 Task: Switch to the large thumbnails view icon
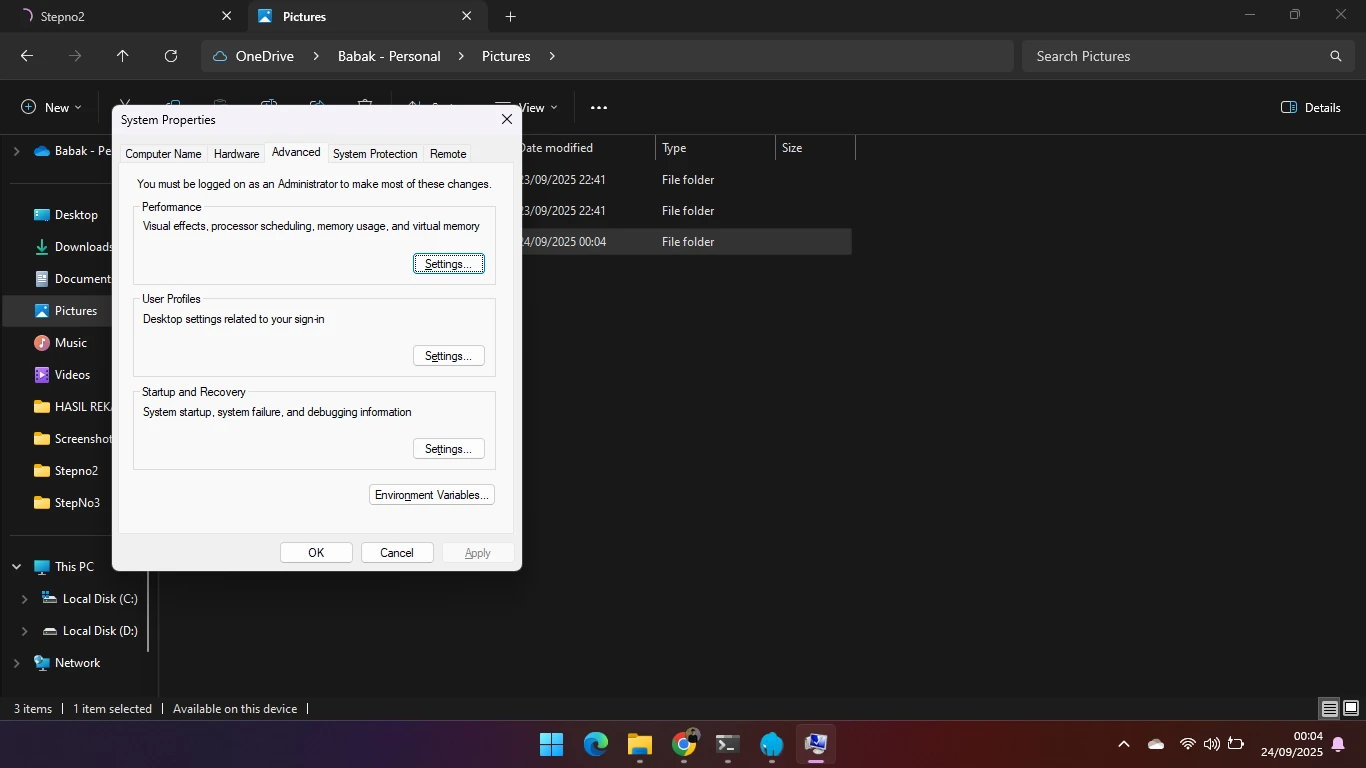click(x=1350, y=709)
